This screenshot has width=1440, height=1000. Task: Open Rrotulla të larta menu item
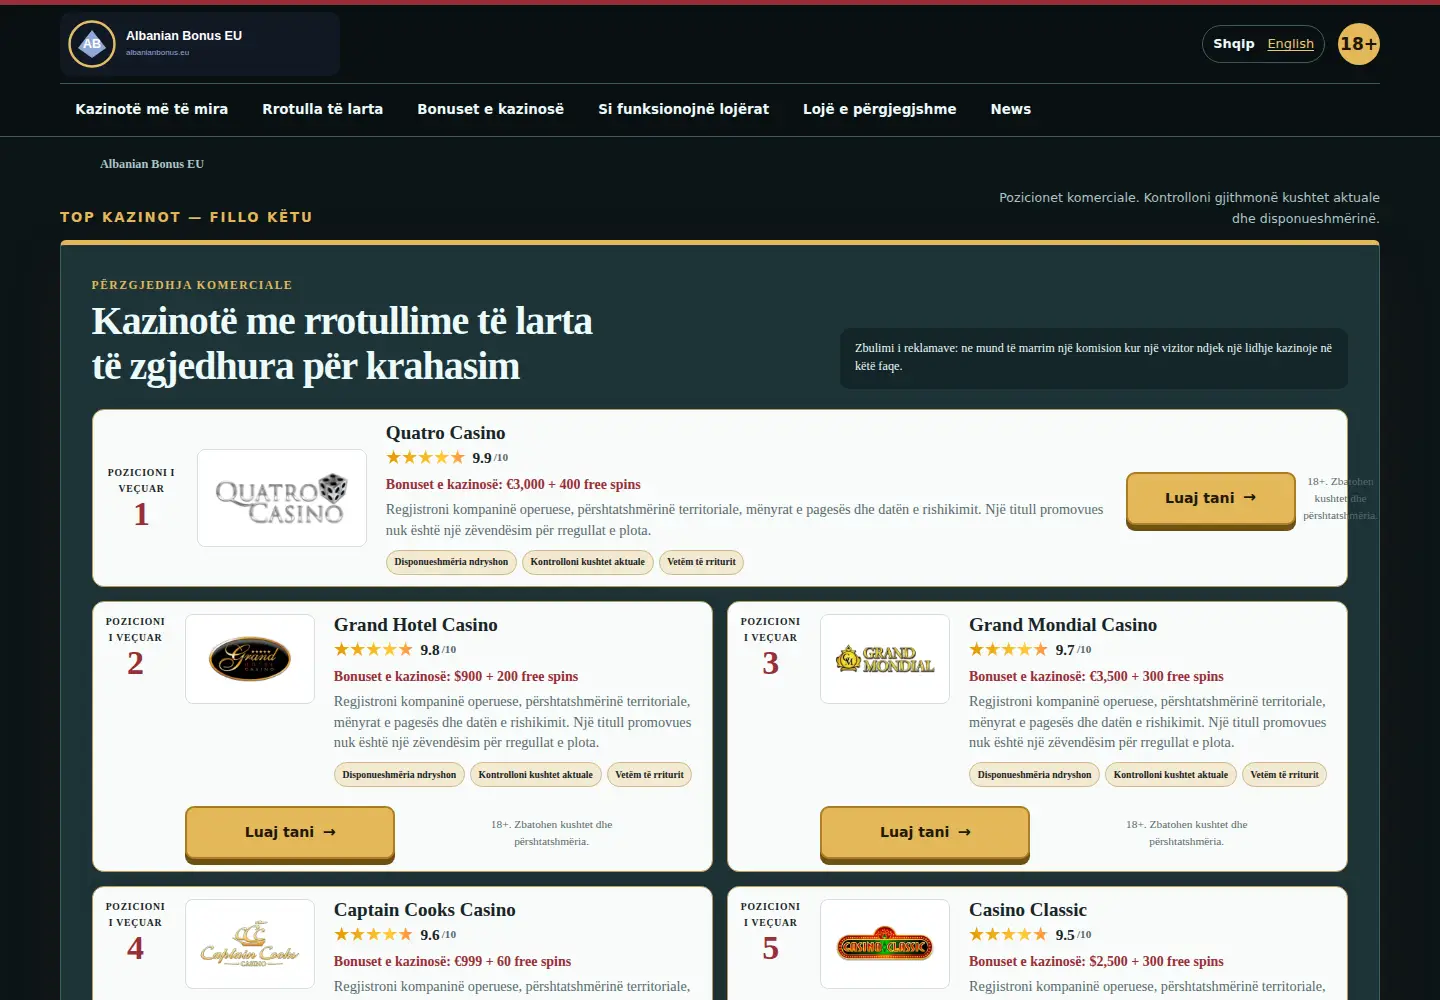pos(323,109)
